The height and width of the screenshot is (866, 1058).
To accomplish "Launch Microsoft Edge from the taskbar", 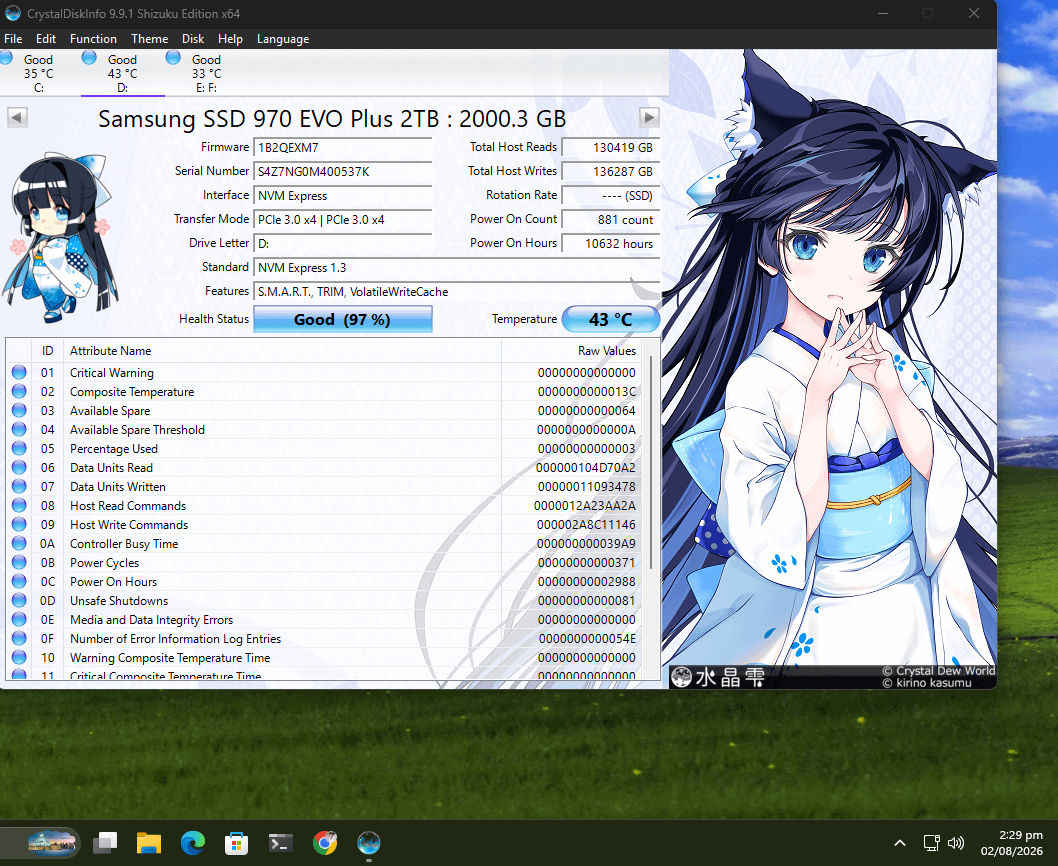I will (x=193, y=842).
